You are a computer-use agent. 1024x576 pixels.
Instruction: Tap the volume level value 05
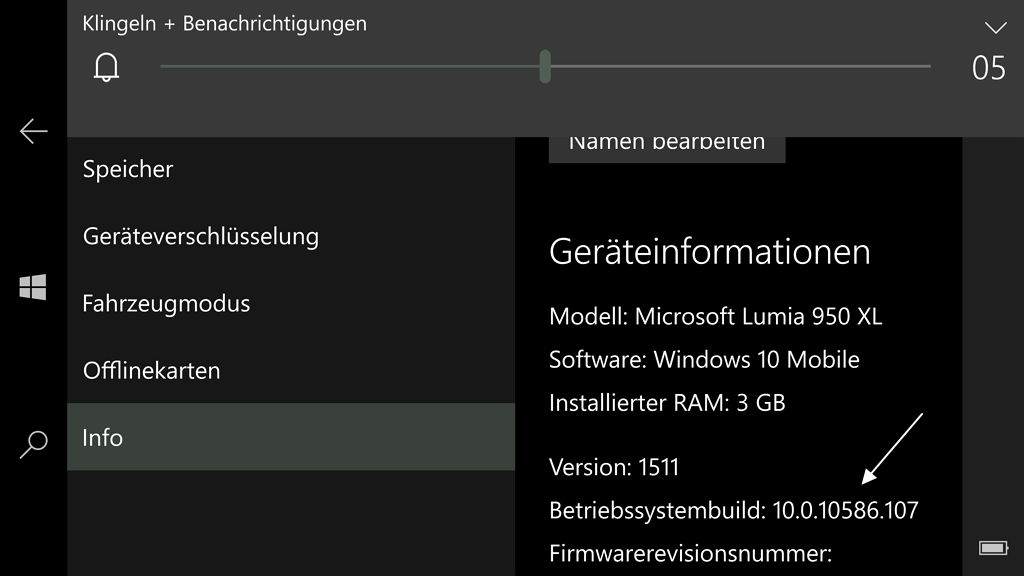(x=988, y=68)
